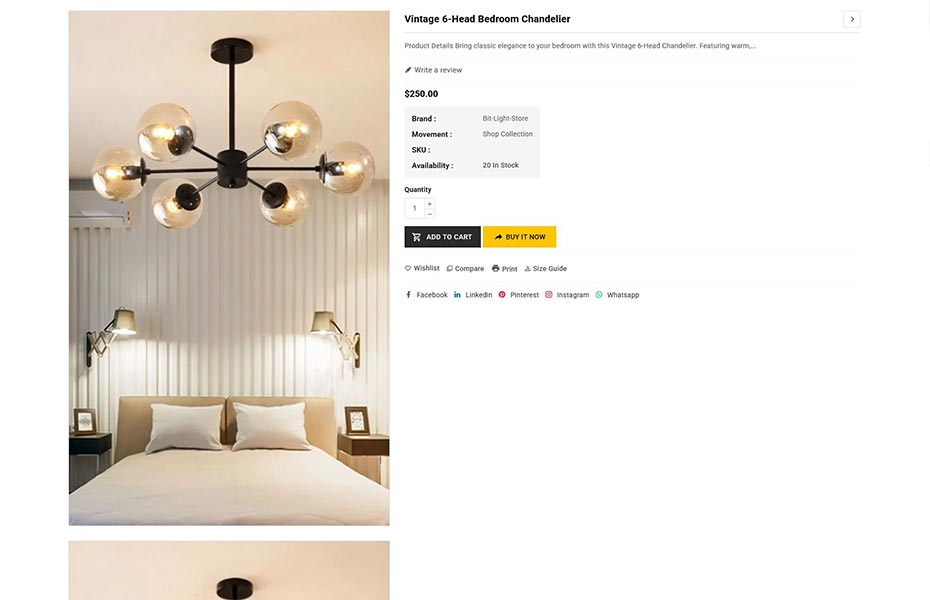The height and width of the screenshot is (600, 930).
Task: Share via the Whatsapp icon
Action: (x=599, y=295)
